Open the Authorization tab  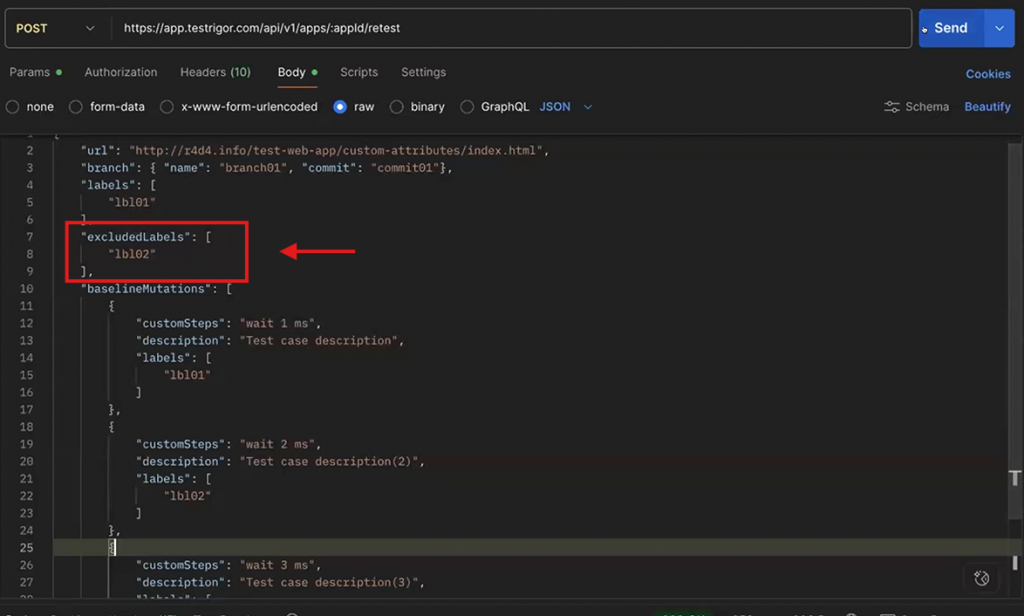coord(121,72)
